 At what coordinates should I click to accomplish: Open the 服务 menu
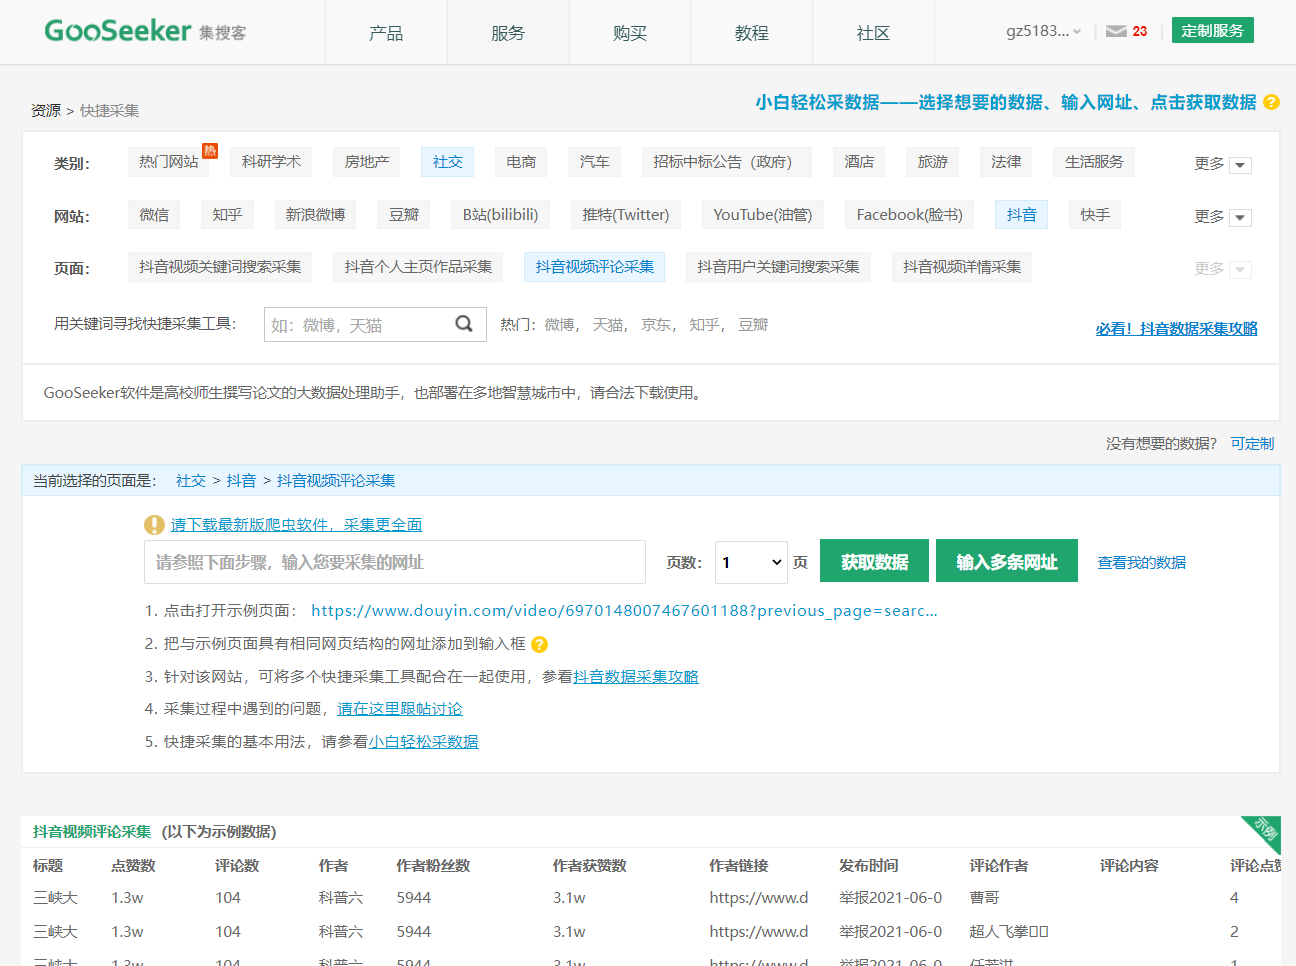(508, 33)
